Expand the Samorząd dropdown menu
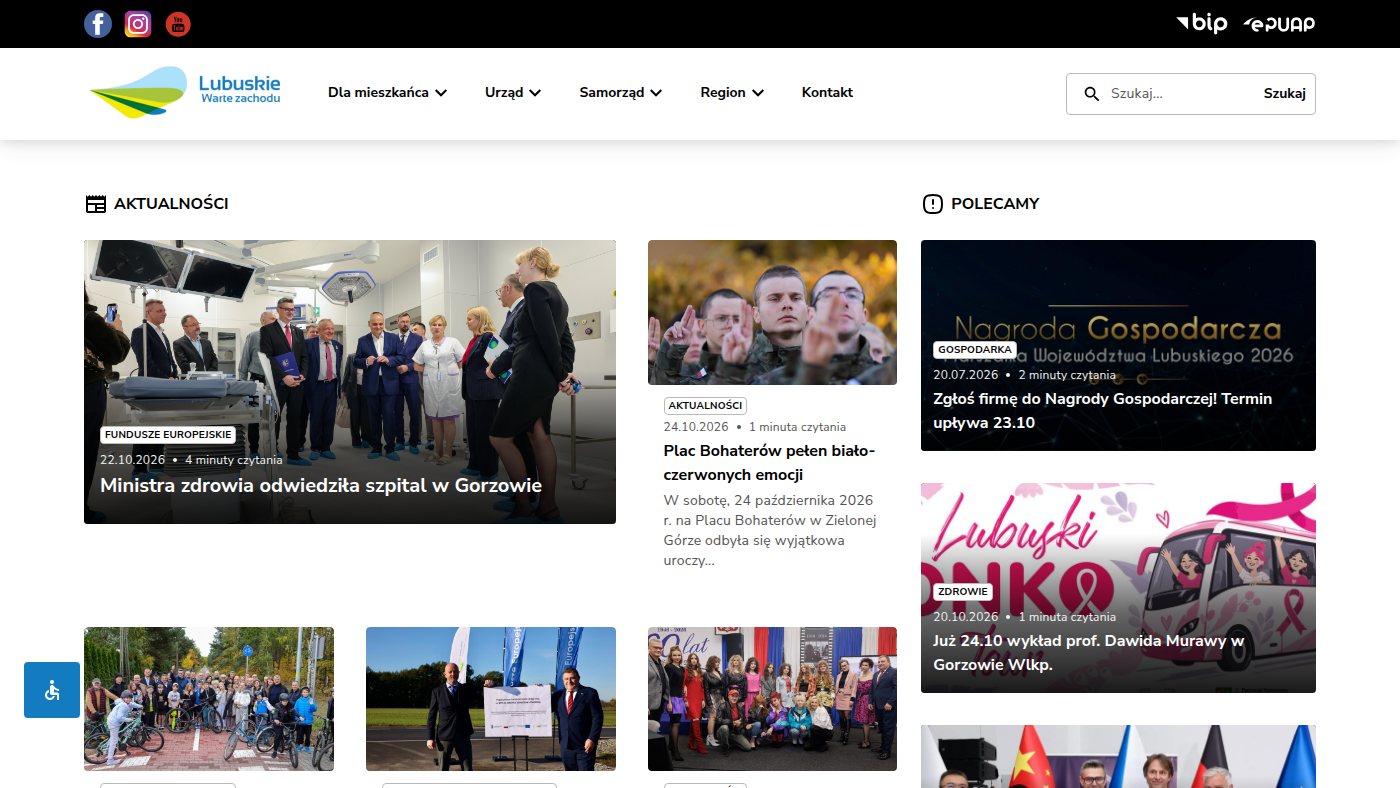1400x788 pixels. click(x=621, y=92)
